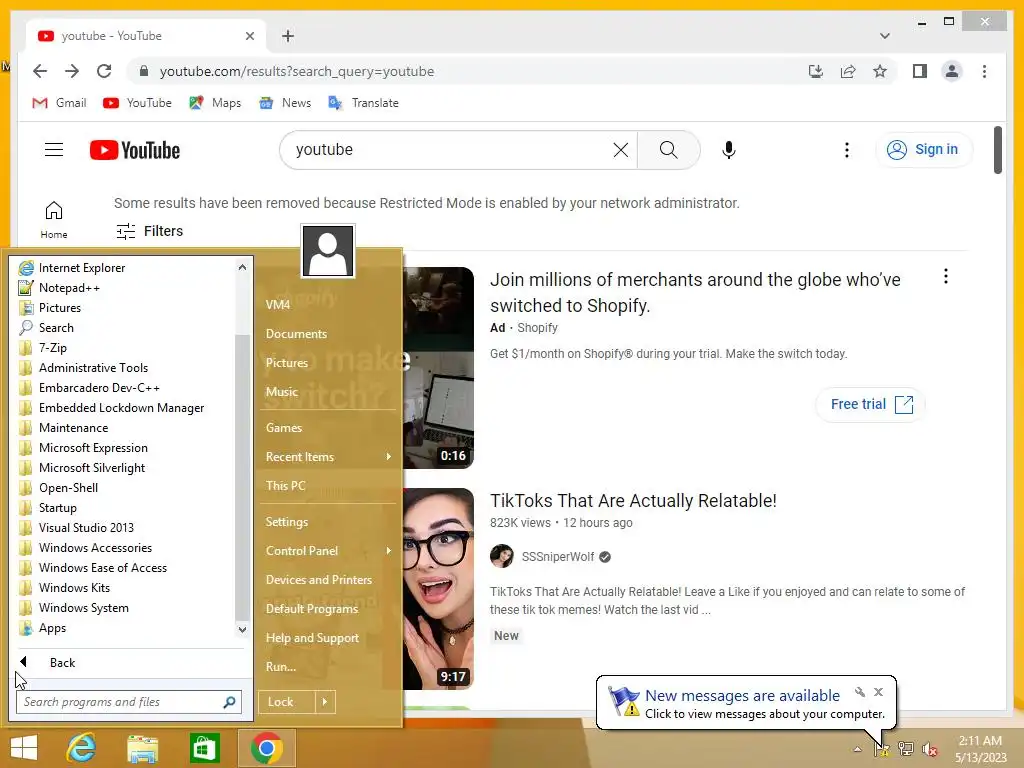Click the Sign in button
The width and height of the screenshot is (1024, 768).
click(x=923, y=150)
